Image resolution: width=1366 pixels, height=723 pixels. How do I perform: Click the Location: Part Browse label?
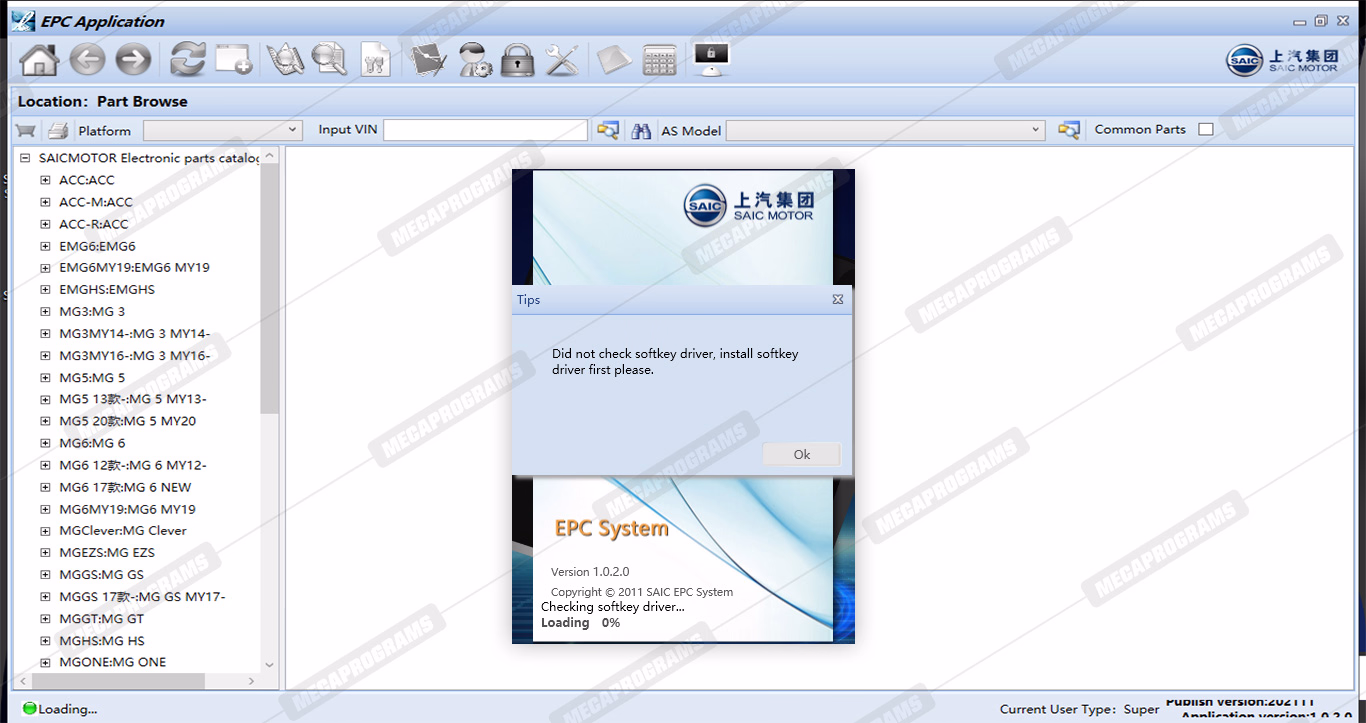point(102,101)
